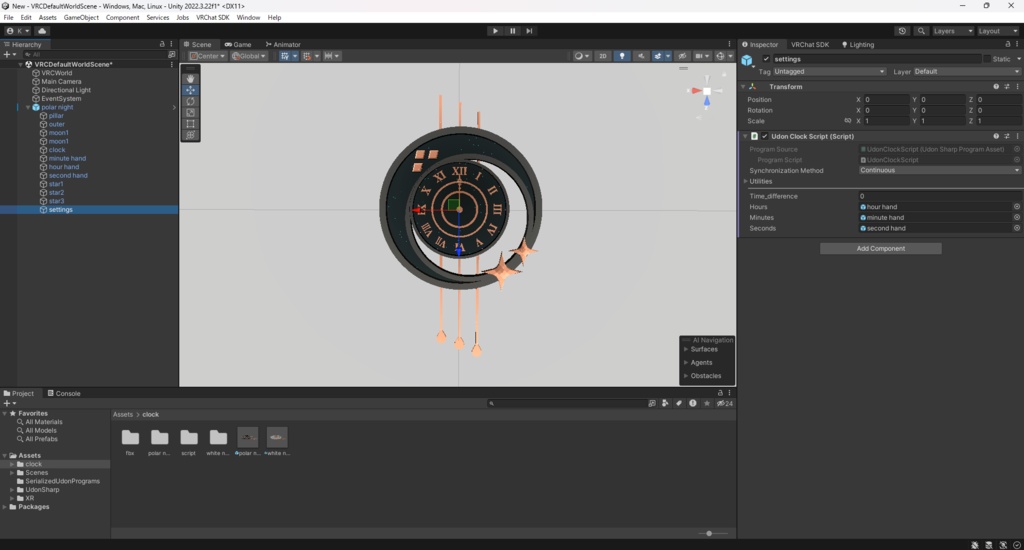Switch to the Game tab
Viewport: 1024px width, 550px height.
click(x=238, y=44)
